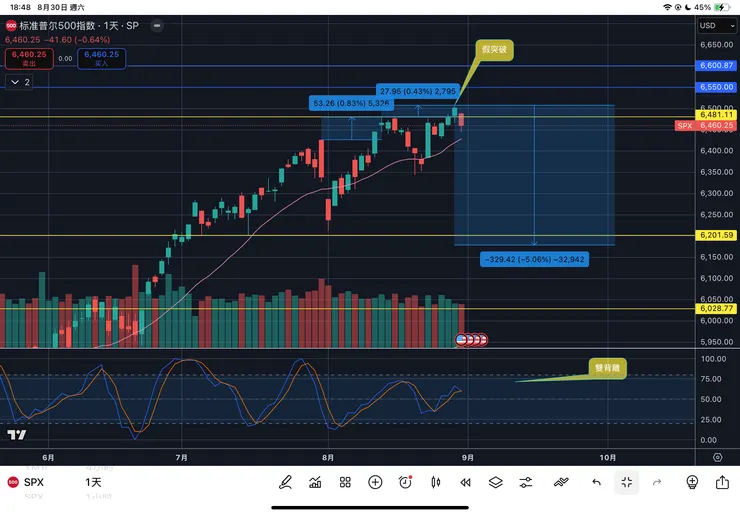Tap the S&P 500 logo beside the title
Viewport: 740px width, 514px height.
click(11, 25)
